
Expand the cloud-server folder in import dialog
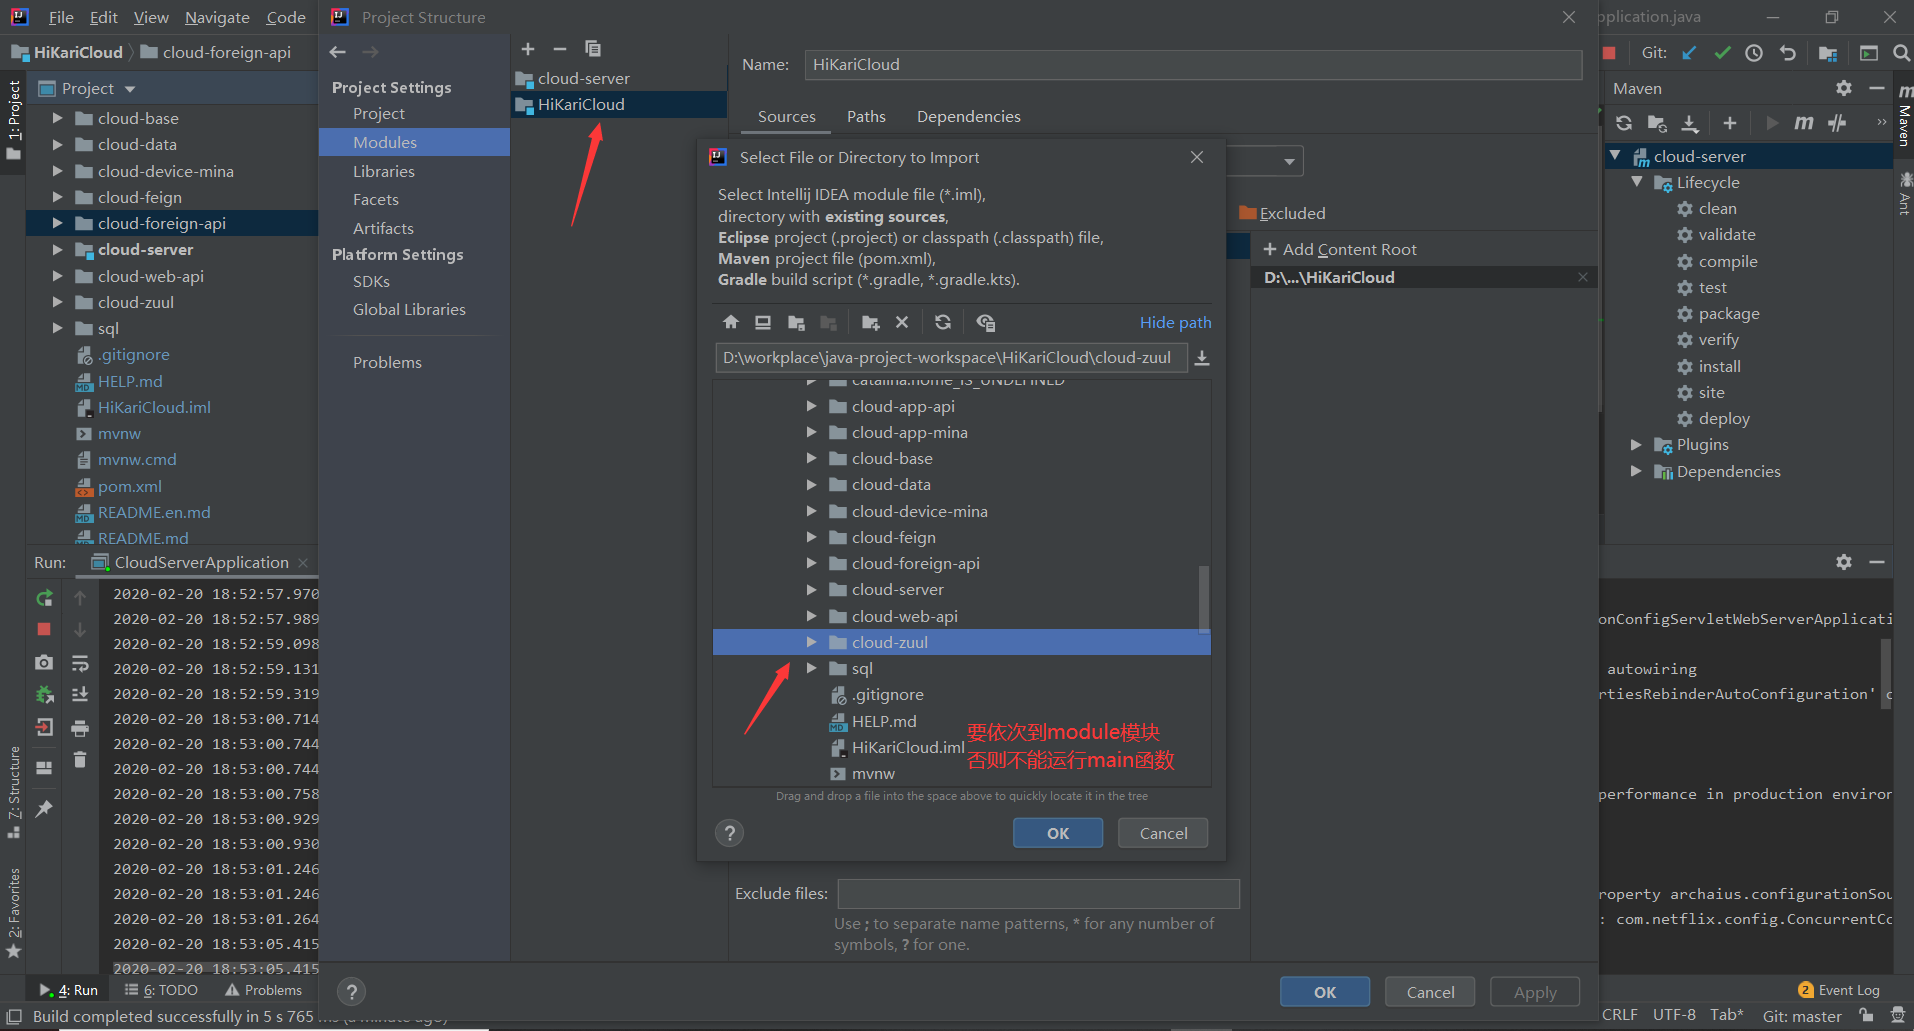(x=812, y=590)
